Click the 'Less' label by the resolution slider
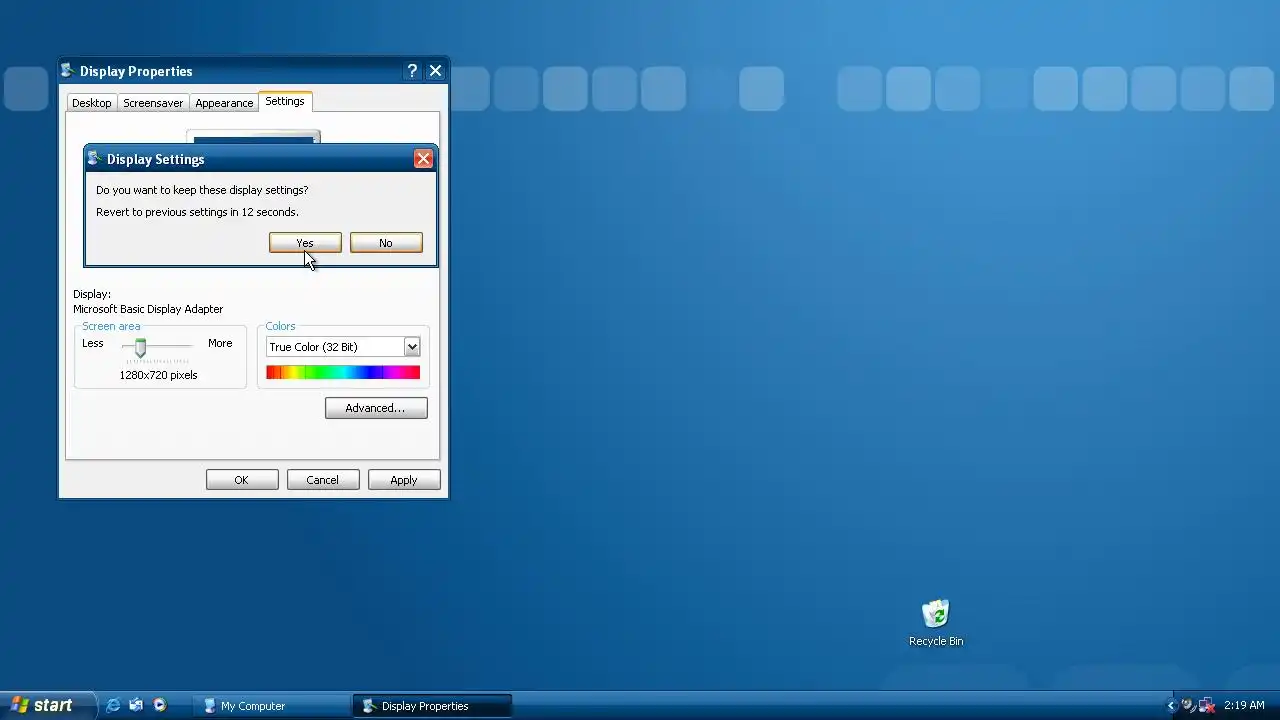Screen dimensions: 1280x720 (x=93, y=343)
